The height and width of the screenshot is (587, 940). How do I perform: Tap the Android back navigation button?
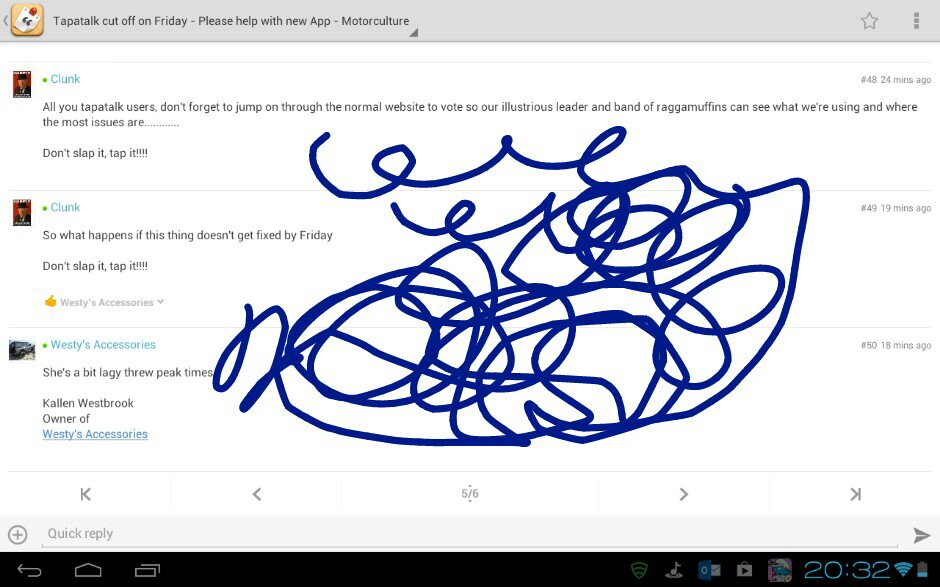pos(29,570)
